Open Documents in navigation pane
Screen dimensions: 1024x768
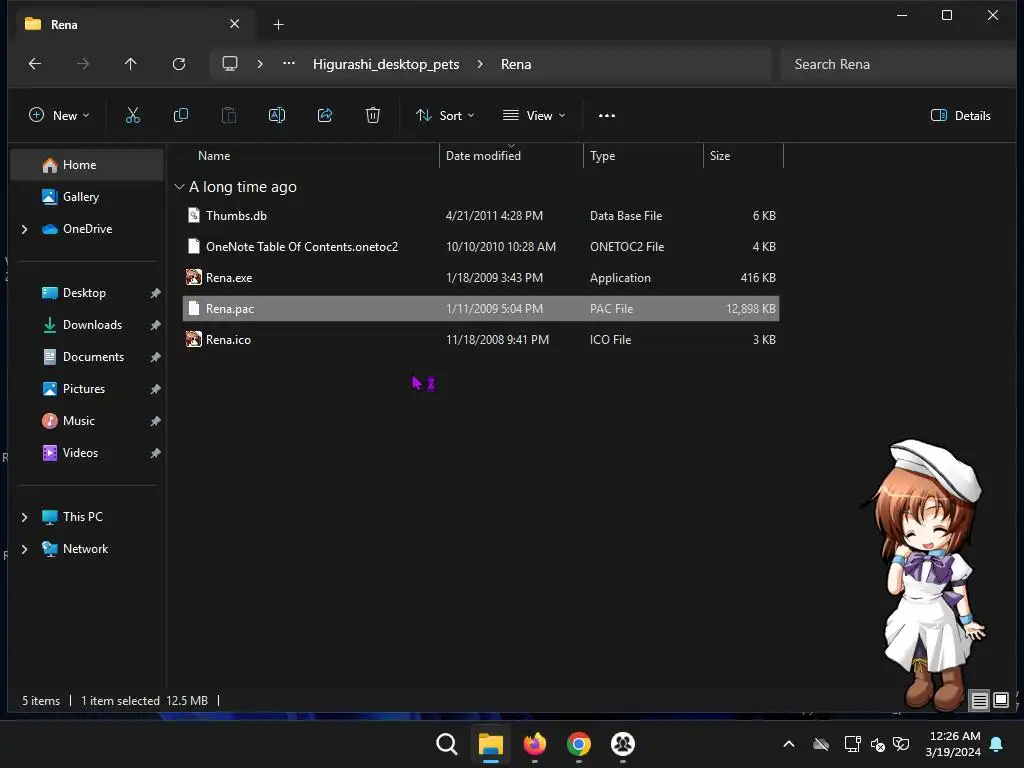click(x=87, y=357)
